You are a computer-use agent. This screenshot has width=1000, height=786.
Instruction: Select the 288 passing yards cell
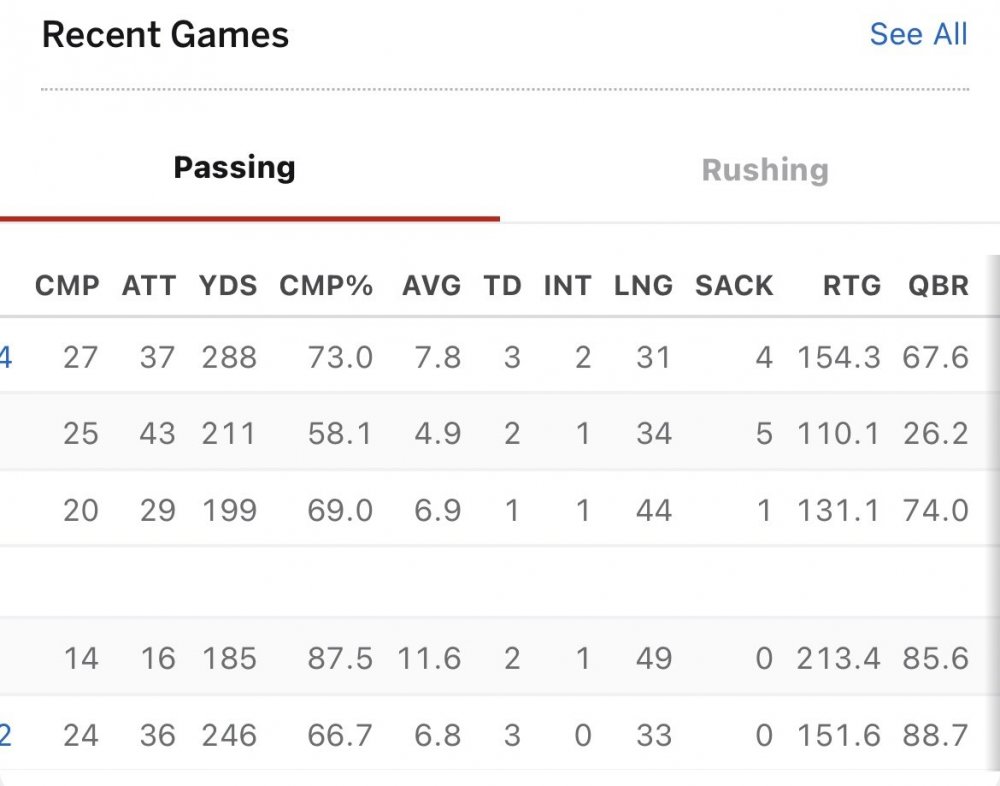click(x=228, y=358)
